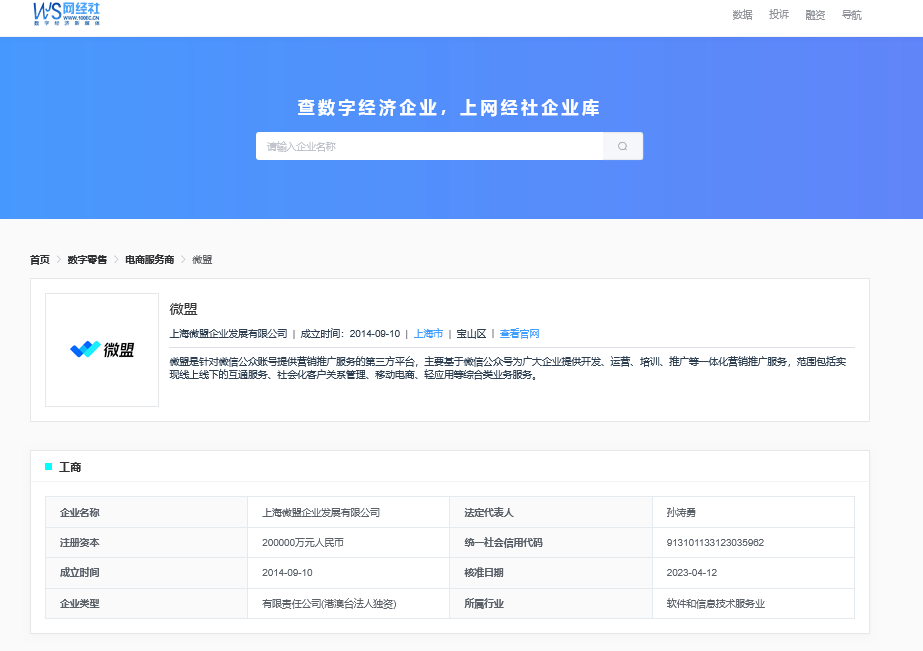Viewport: 923px width, 651px height.
Task: Open the 查看官网 link
Action: pyautogui.click(x=519, y=334)
